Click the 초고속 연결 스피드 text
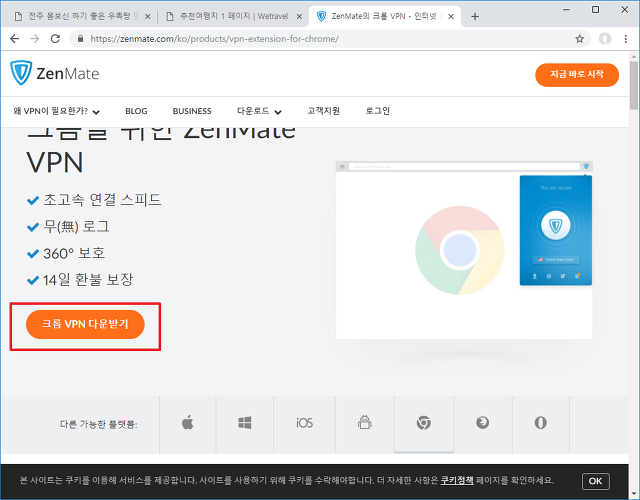This screenshot has height=500, width=640. coord(102,200)
